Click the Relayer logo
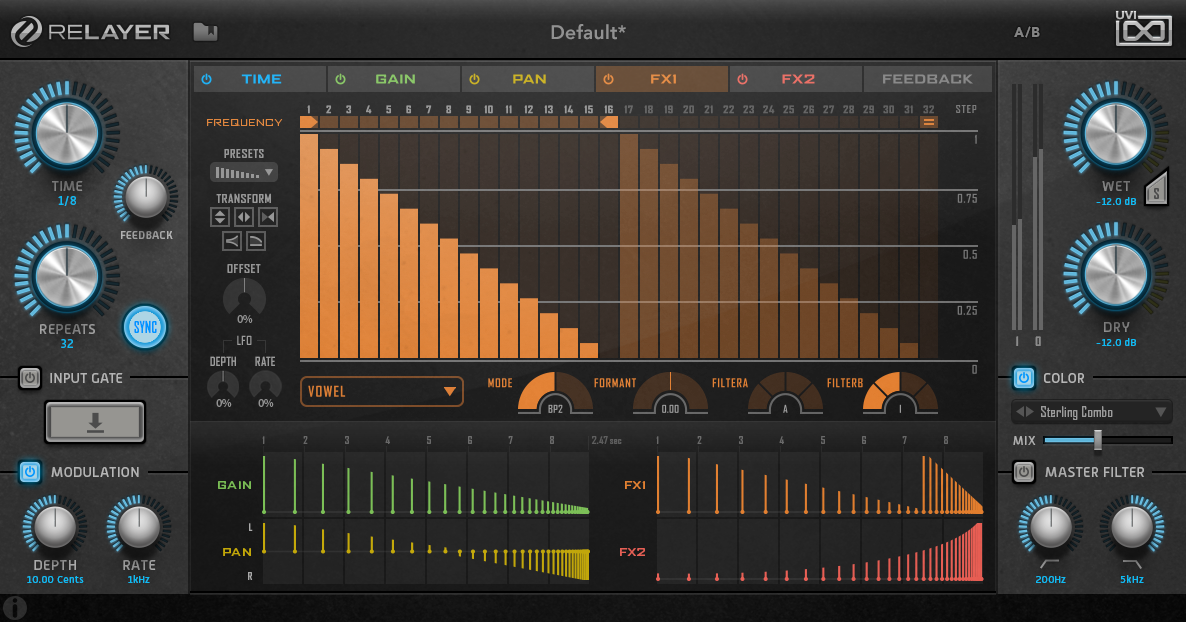This screenshot has width=1186, height=622. click(x=91, y=32)
